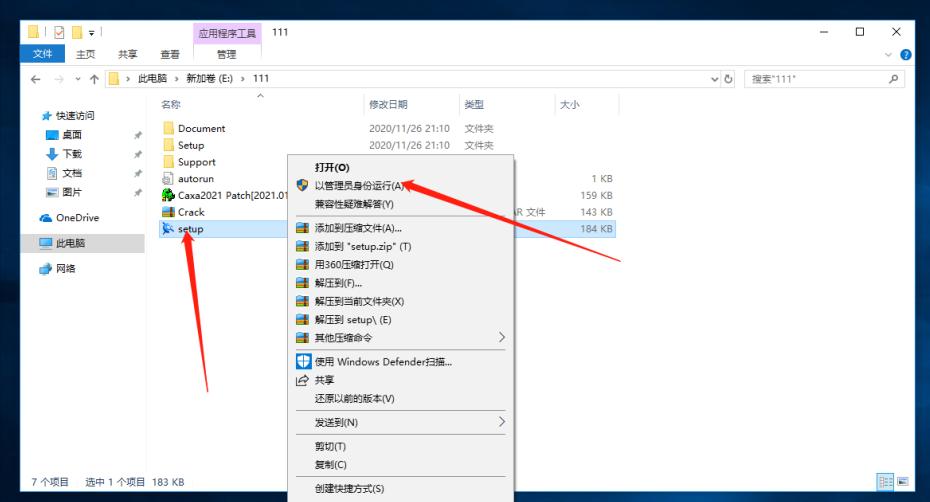Open the 文件 ribbon tab
The width and height of the screenshot is (930, 502).
coord(42,54)
